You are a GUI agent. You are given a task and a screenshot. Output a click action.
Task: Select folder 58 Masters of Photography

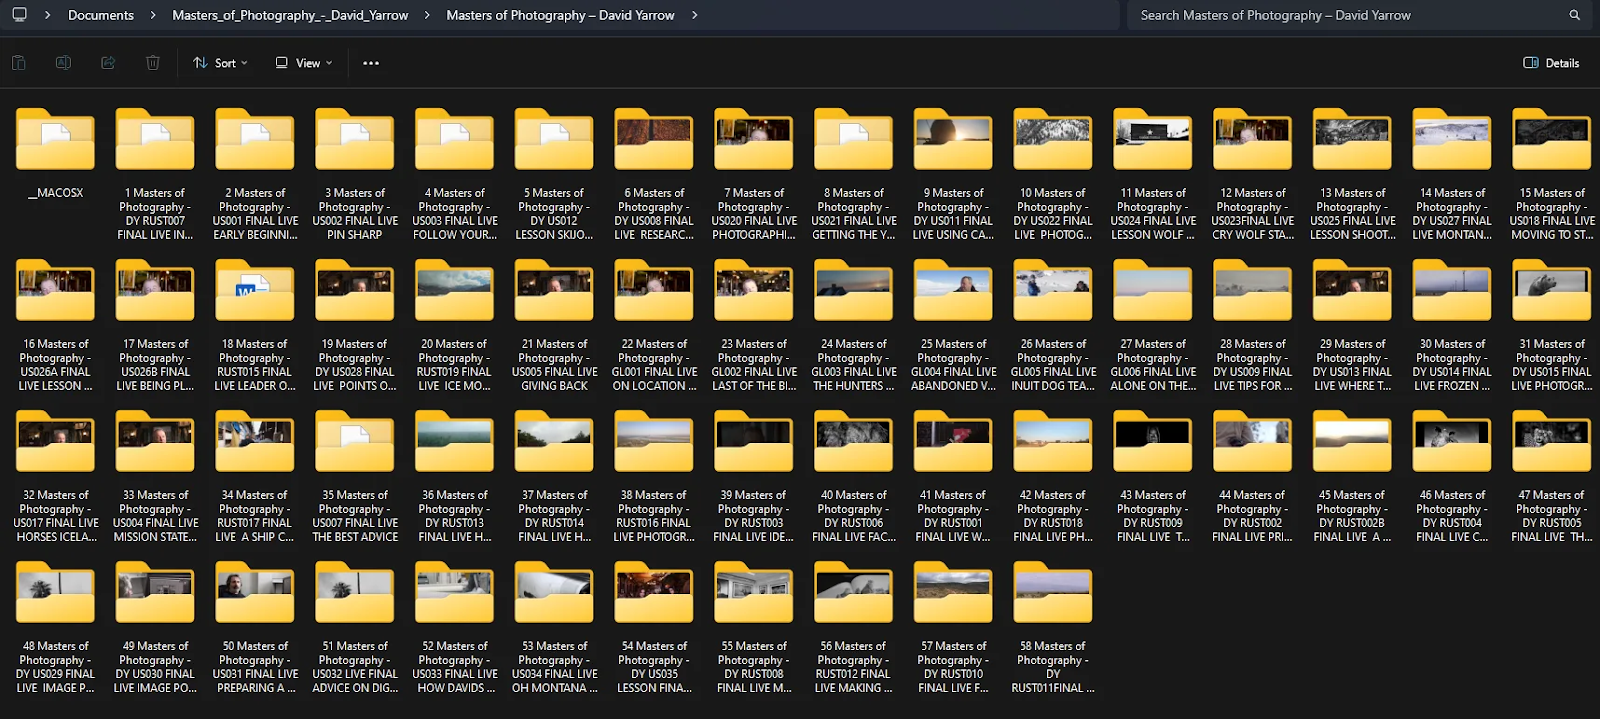[1053, 595]
